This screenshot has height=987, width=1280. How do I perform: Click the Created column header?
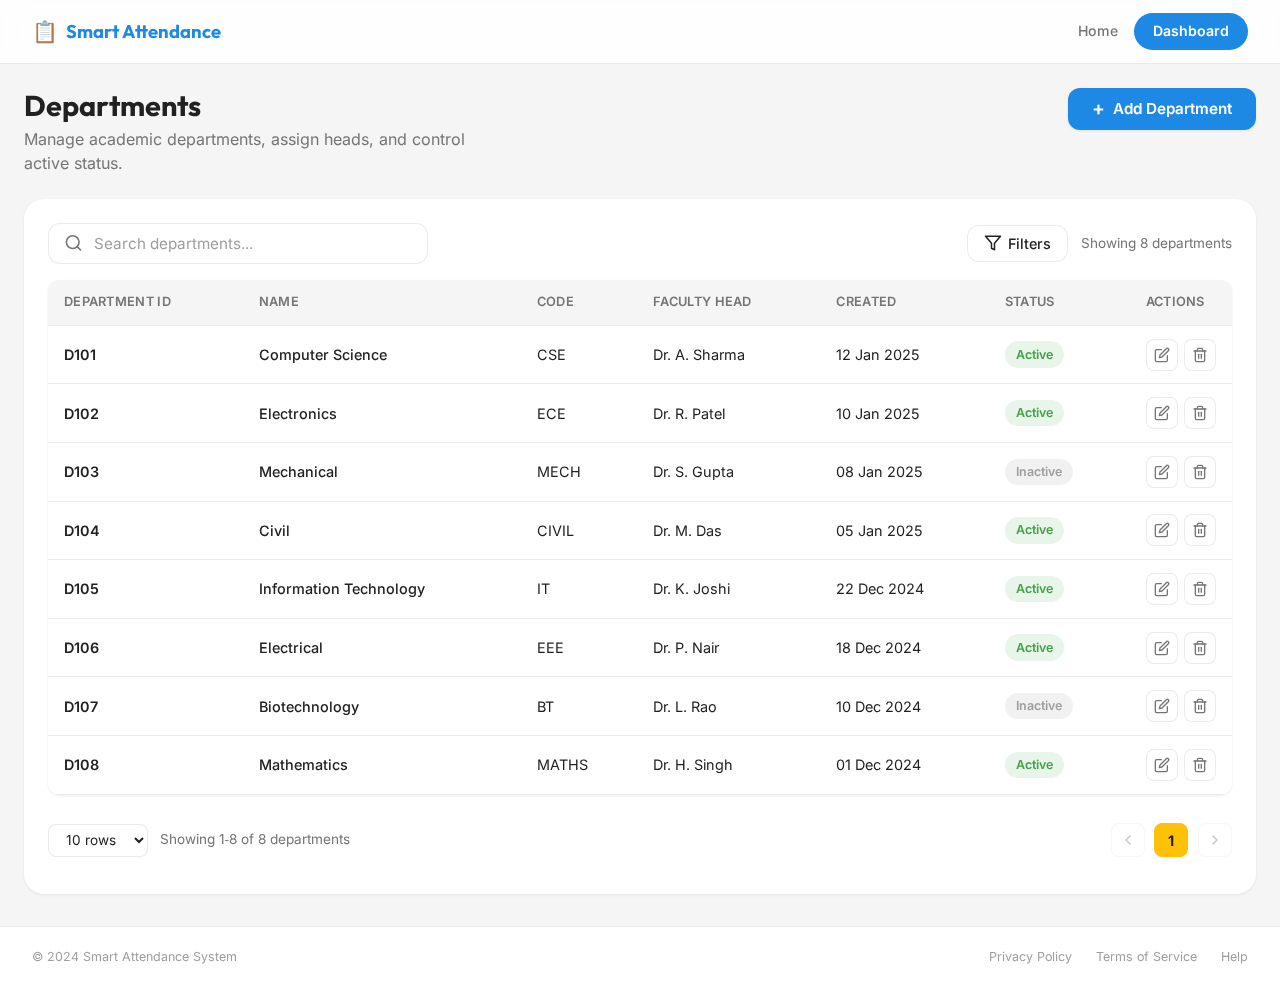tap(866, 302)
